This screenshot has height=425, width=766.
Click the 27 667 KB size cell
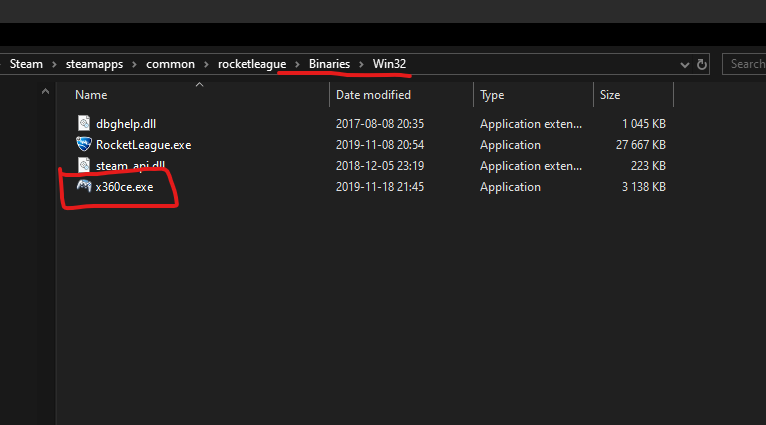640,145
